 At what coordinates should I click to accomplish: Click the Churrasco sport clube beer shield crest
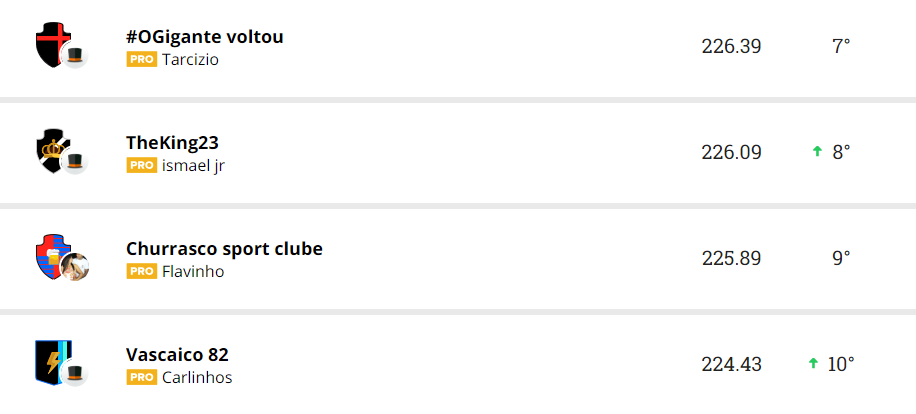pos(50,255)
